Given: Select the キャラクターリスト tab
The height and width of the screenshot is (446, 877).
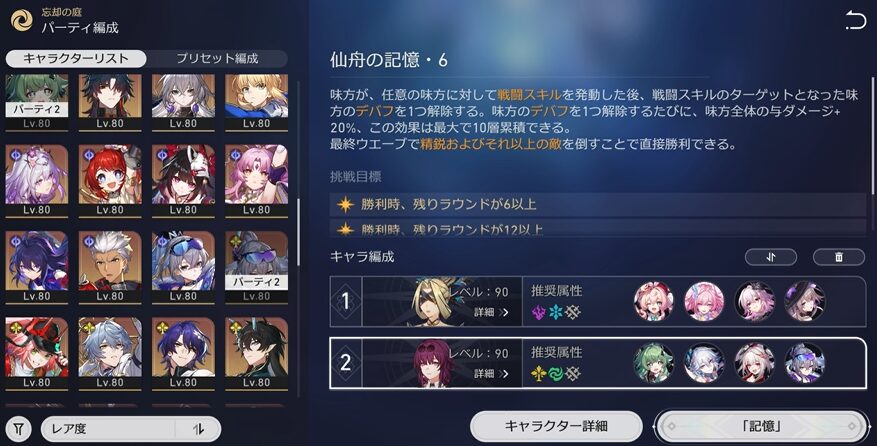Looking at the screenshot, I should pos(76,58).
